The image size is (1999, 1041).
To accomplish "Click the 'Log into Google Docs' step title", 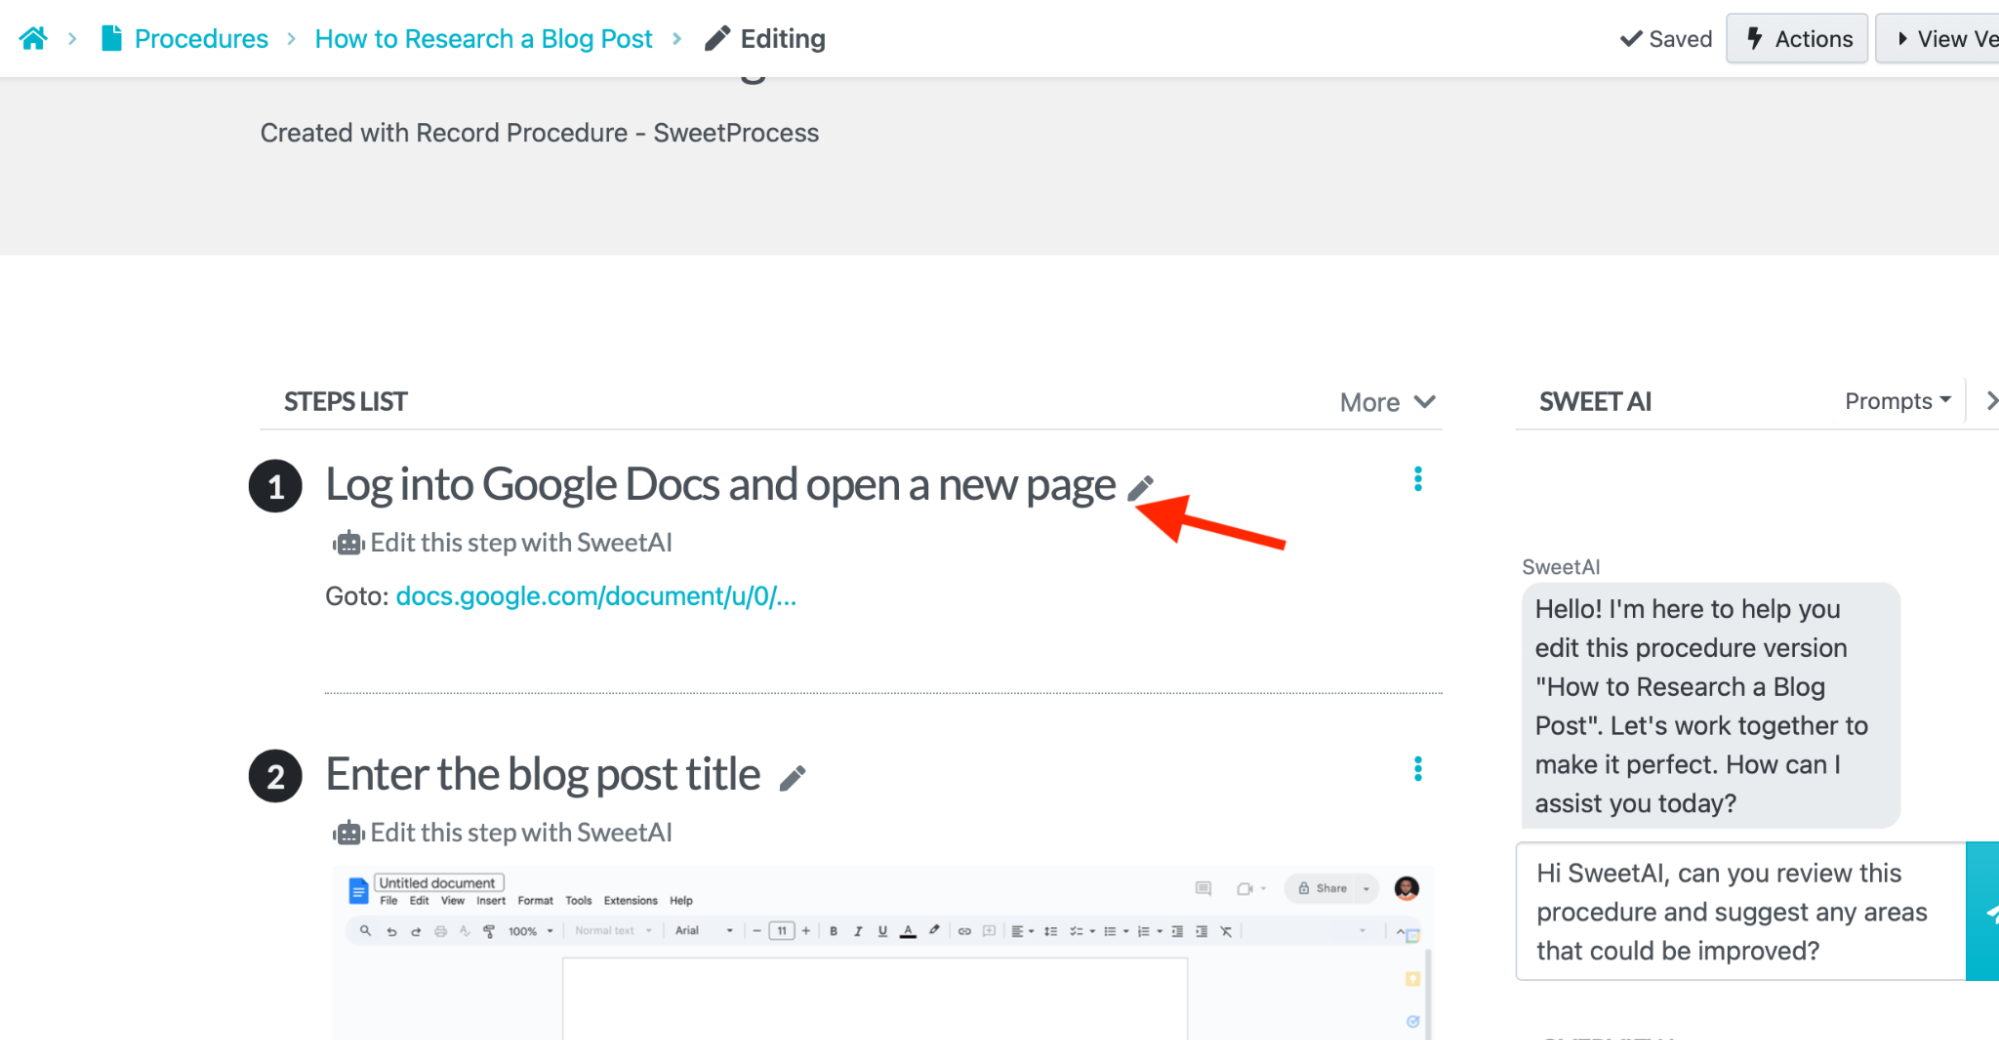I will click(720, 485).
